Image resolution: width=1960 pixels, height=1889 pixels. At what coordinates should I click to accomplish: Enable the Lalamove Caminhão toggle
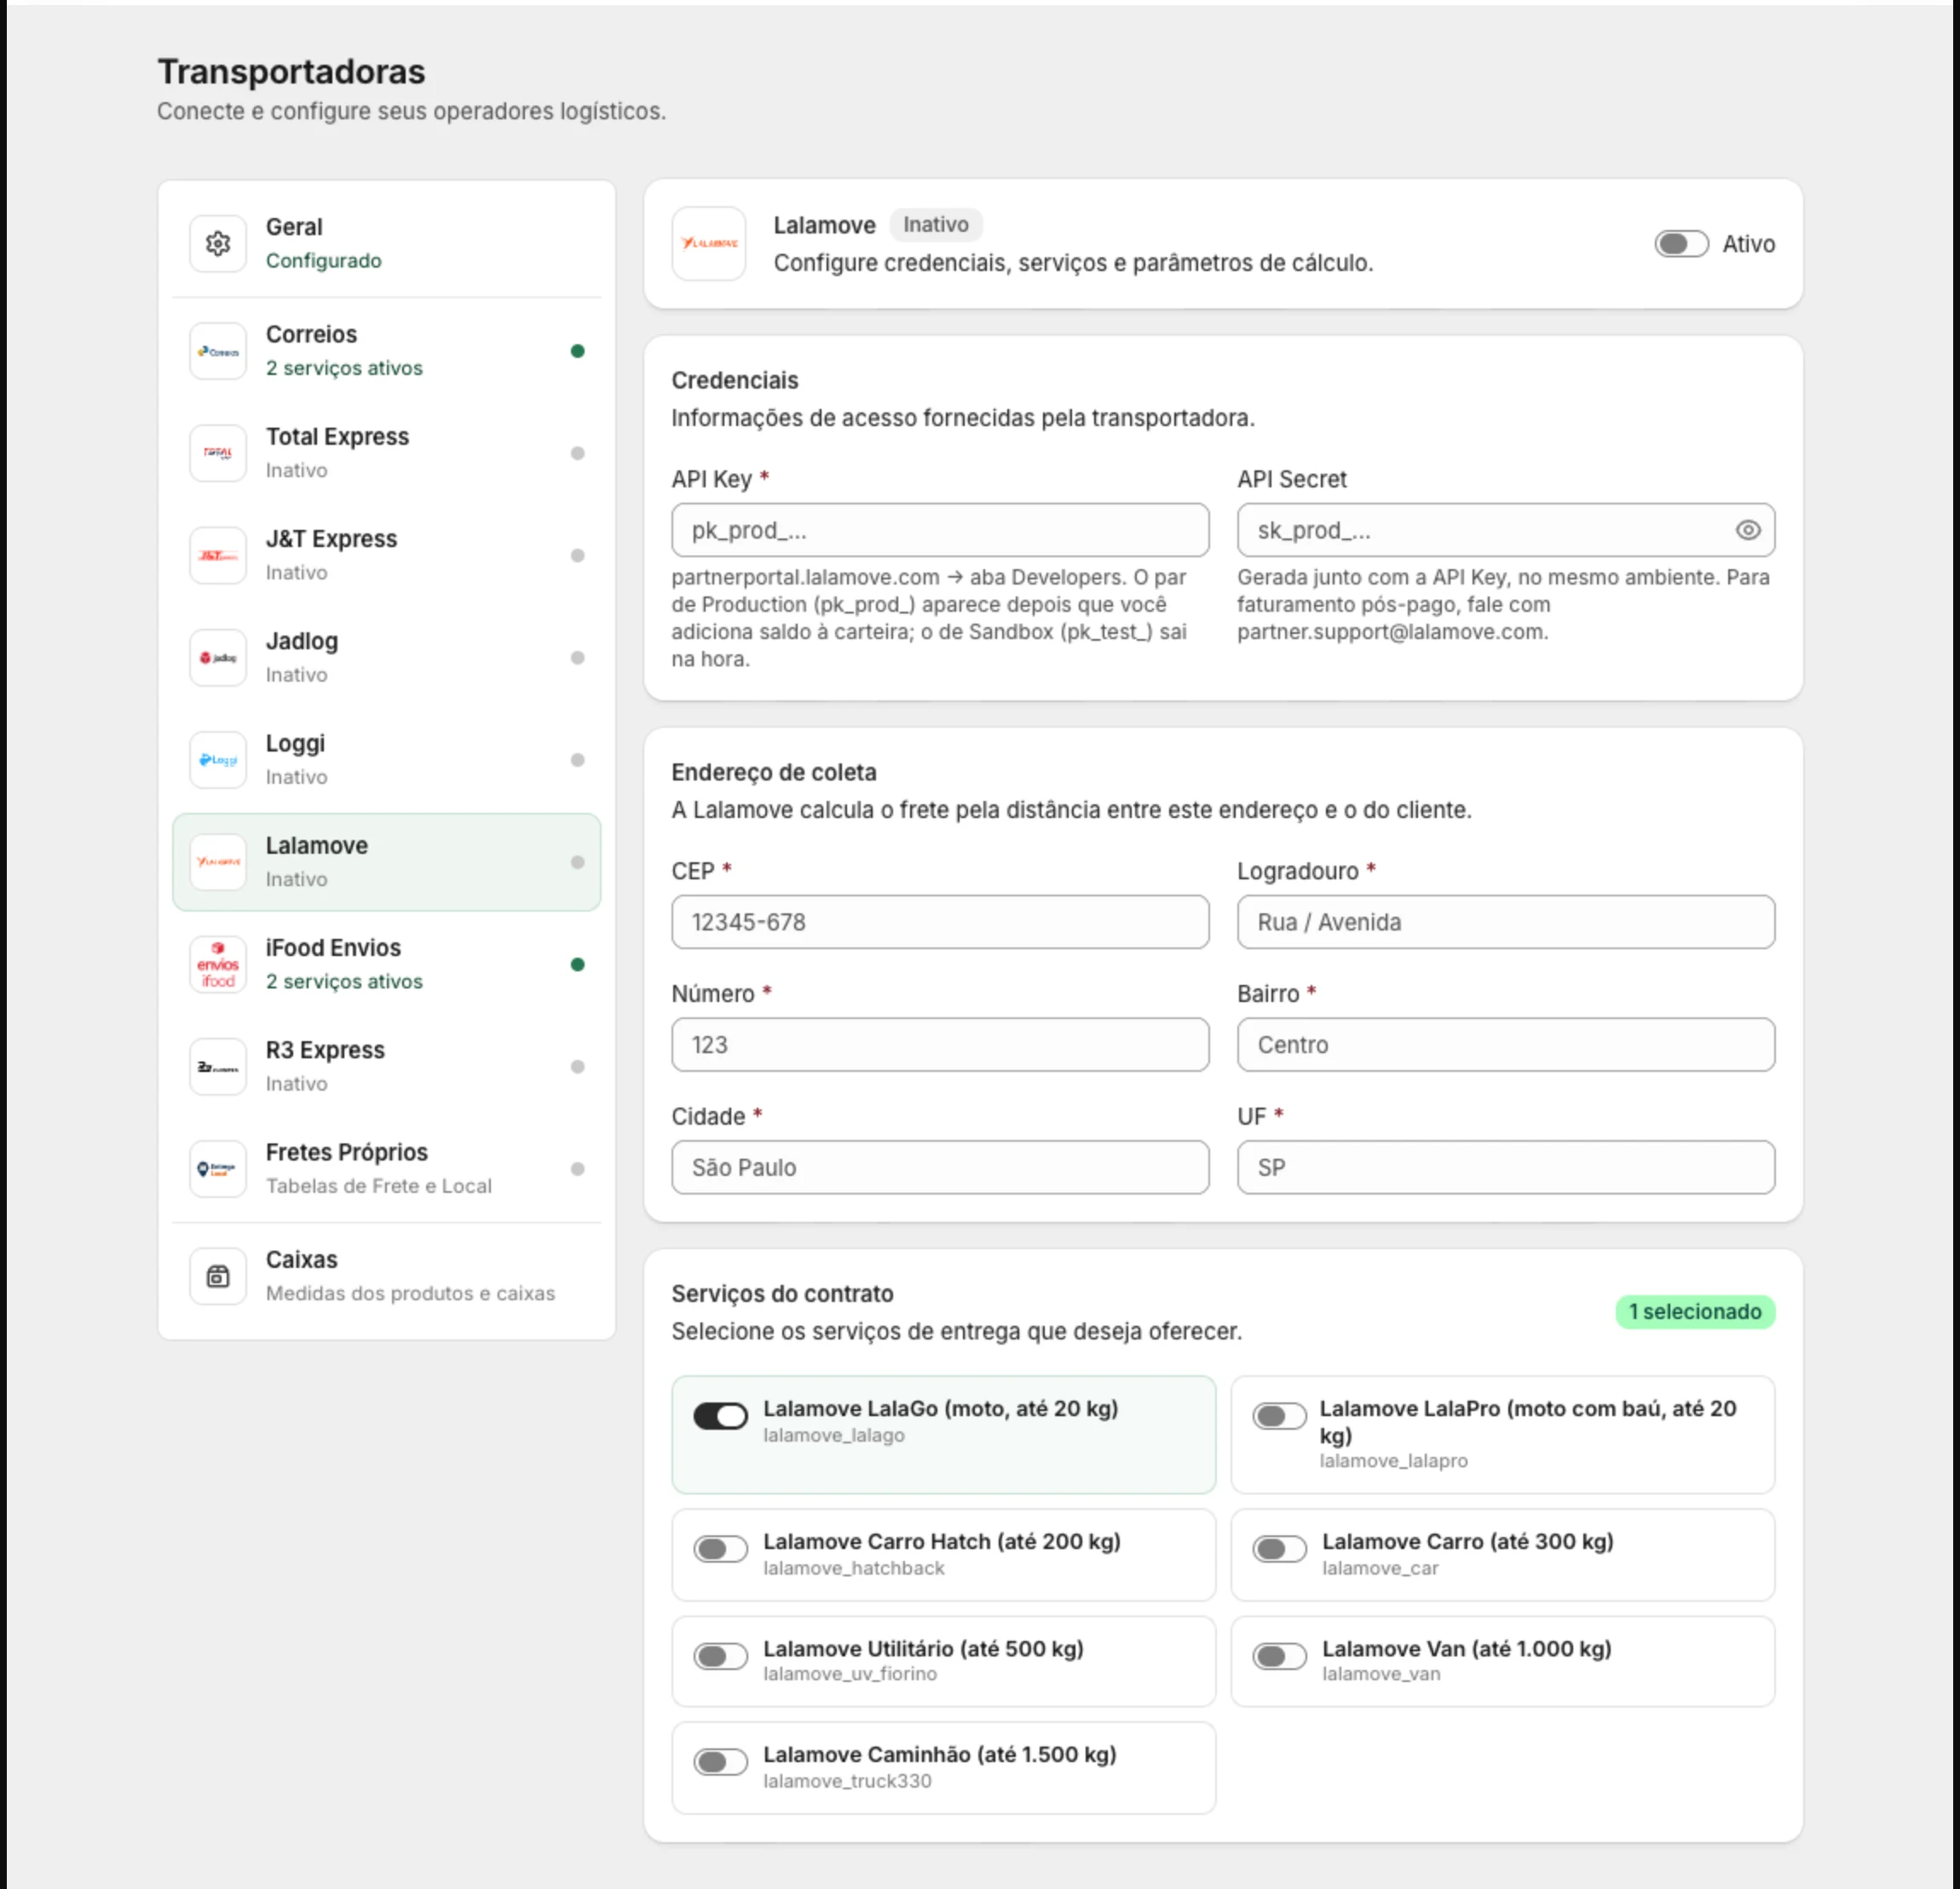click(x=720, y=1762)
